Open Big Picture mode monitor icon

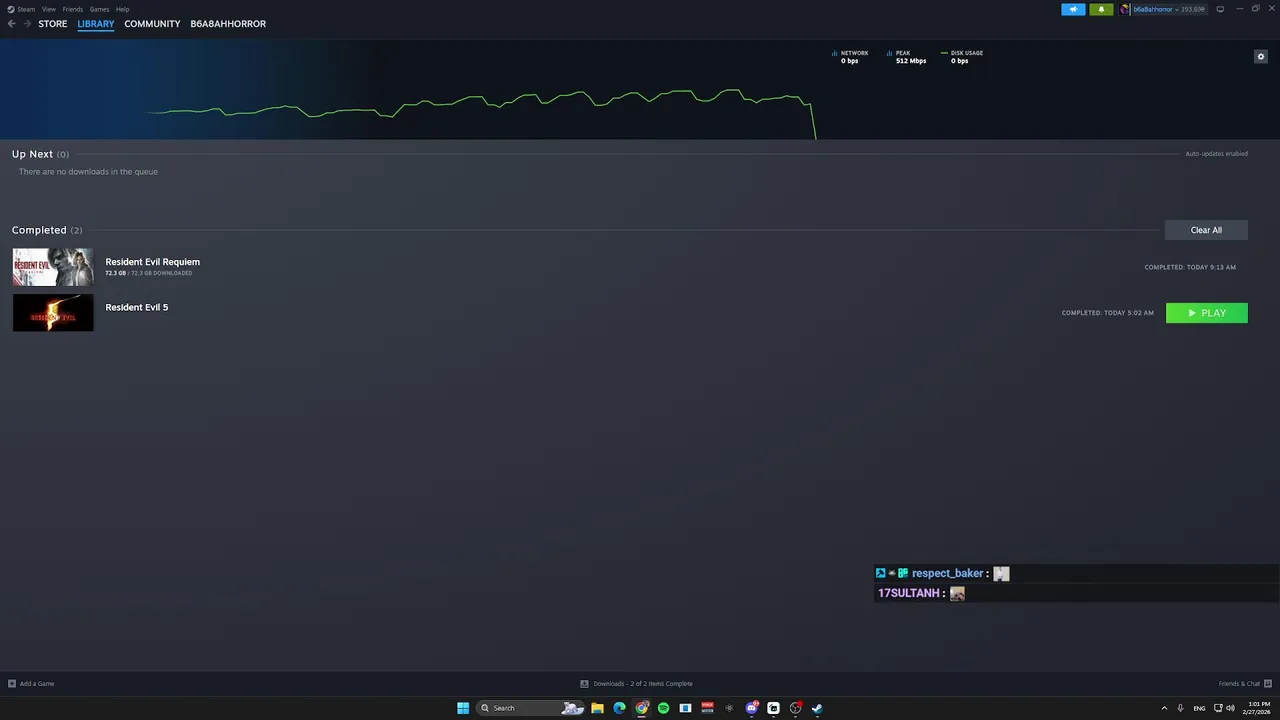click(x=1220, y=9)
